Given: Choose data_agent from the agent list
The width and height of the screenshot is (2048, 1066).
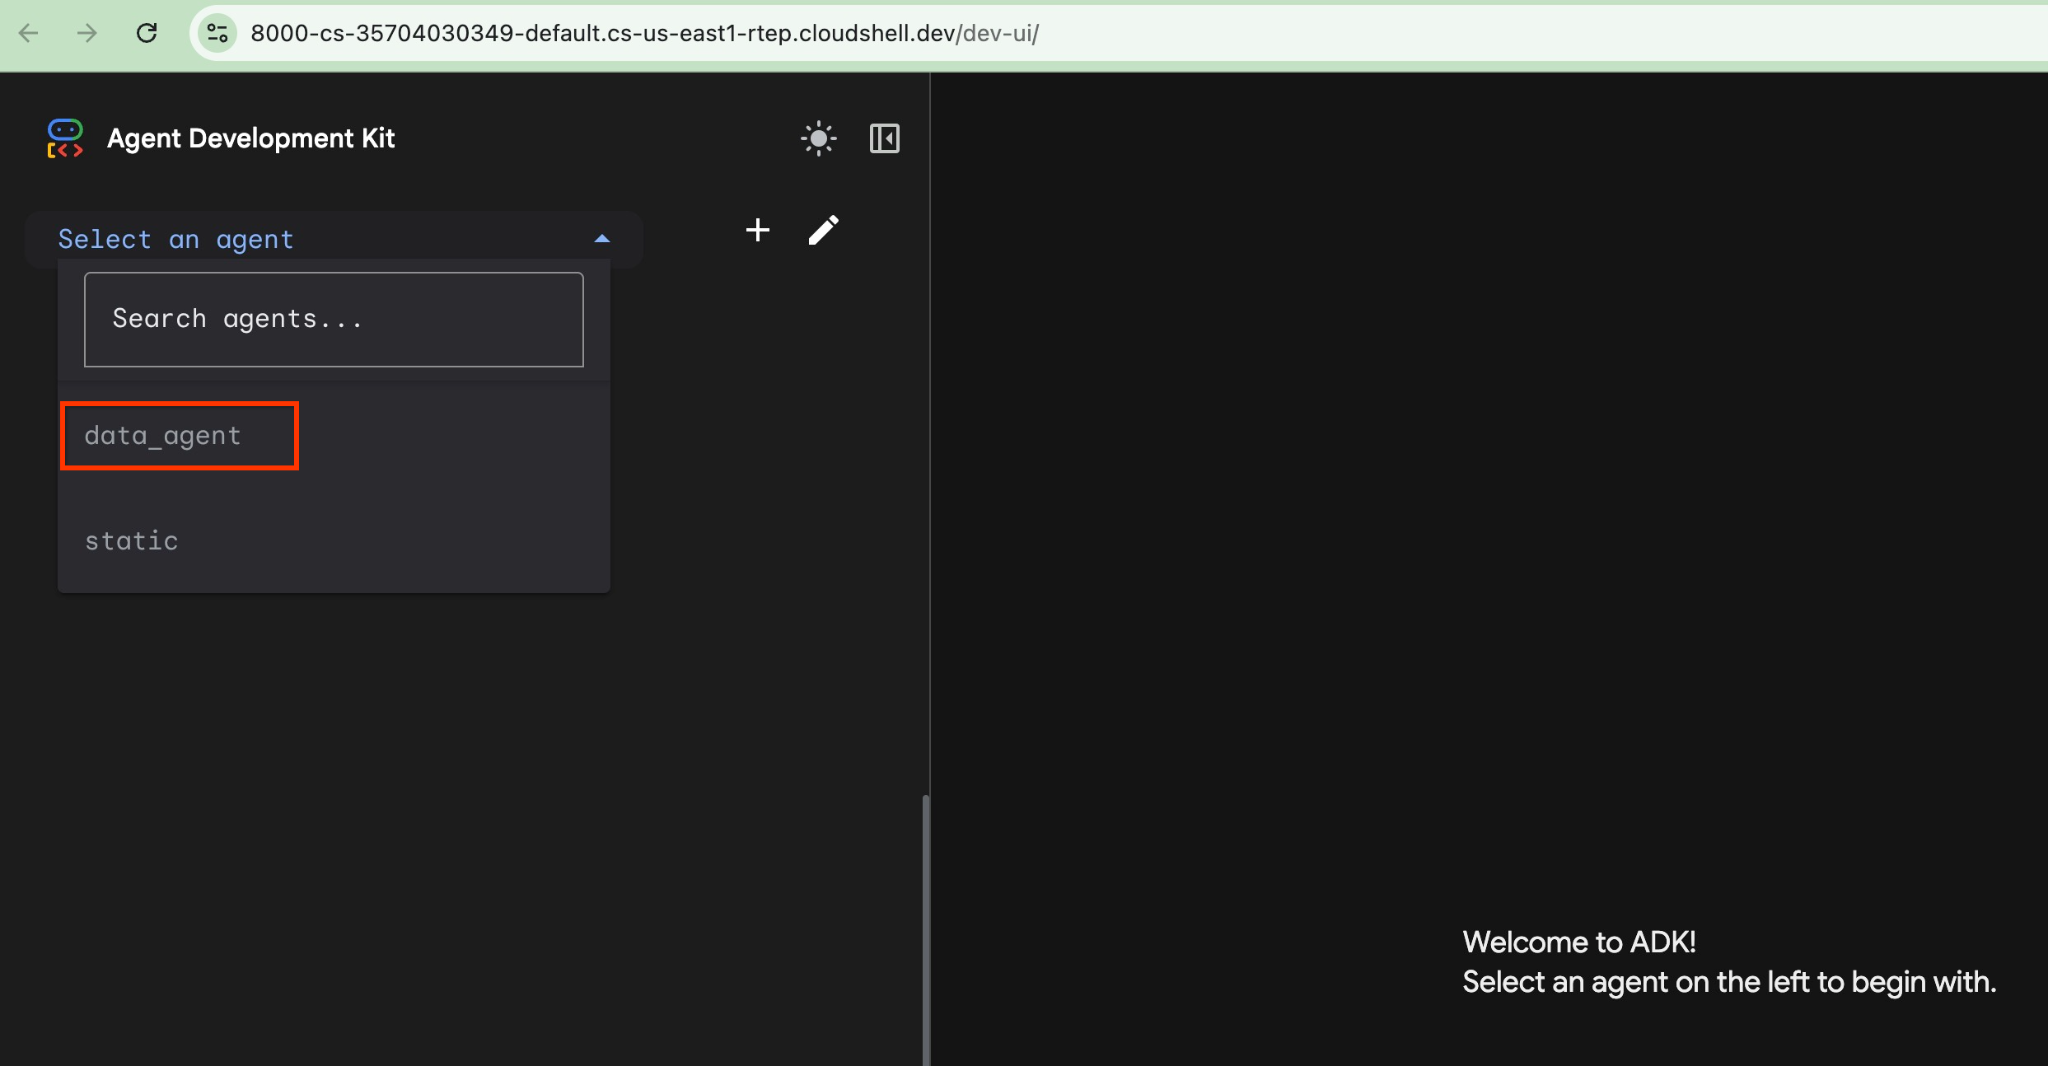Looking at the screenshot, I should click(163, 436).
